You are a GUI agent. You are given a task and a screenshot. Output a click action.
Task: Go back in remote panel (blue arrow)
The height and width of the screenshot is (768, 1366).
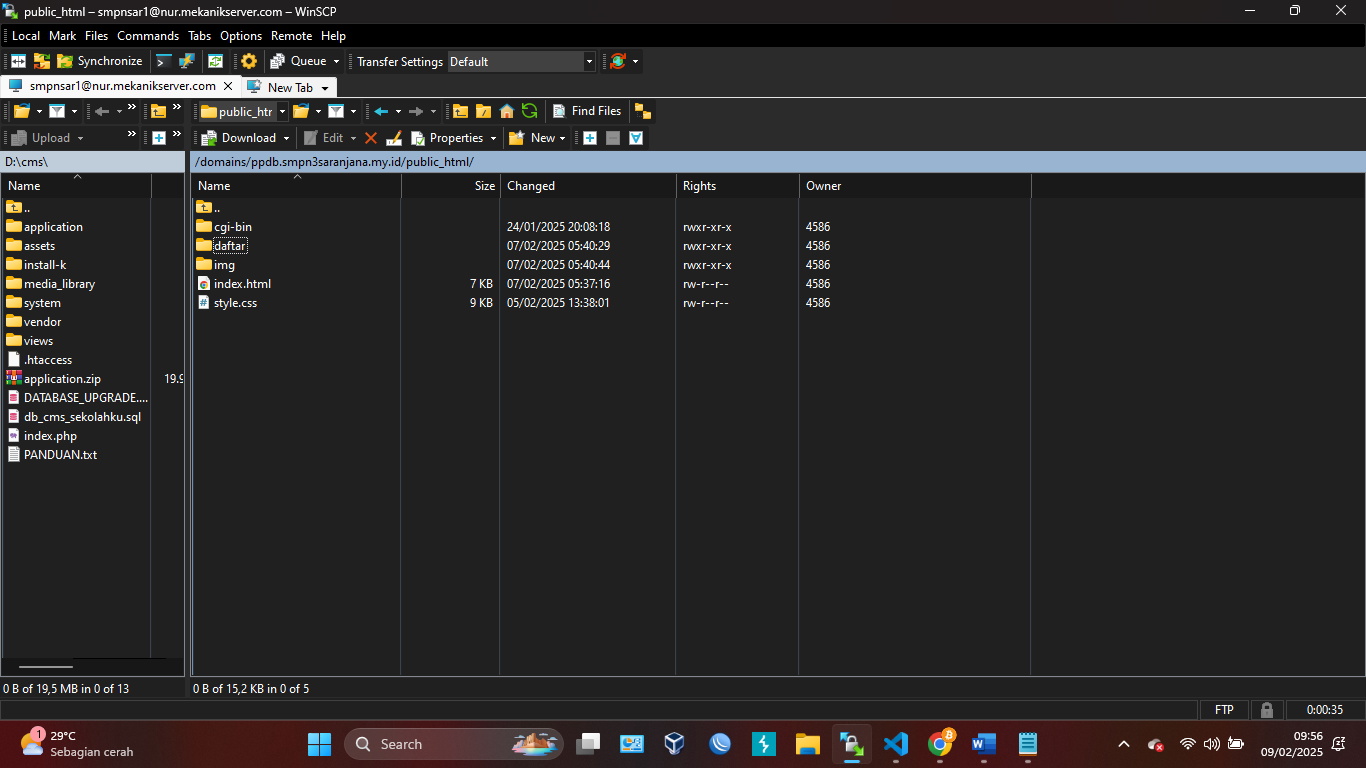coord(381,111)
